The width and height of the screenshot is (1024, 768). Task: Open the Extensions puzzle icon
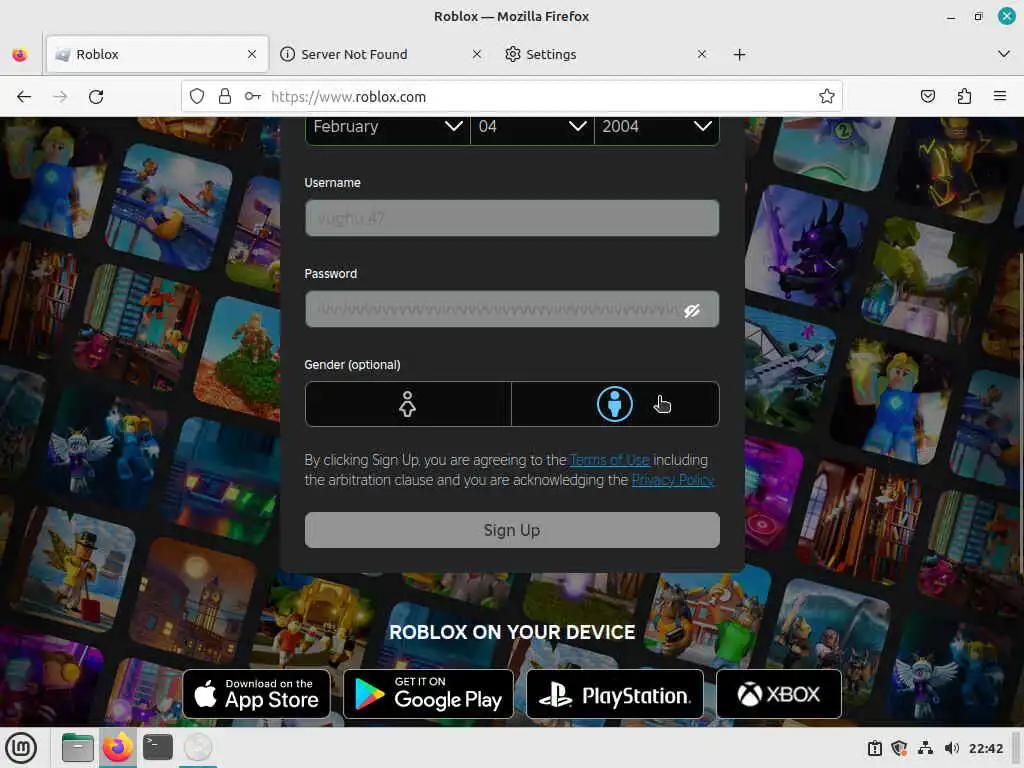(x=964, y=97)
